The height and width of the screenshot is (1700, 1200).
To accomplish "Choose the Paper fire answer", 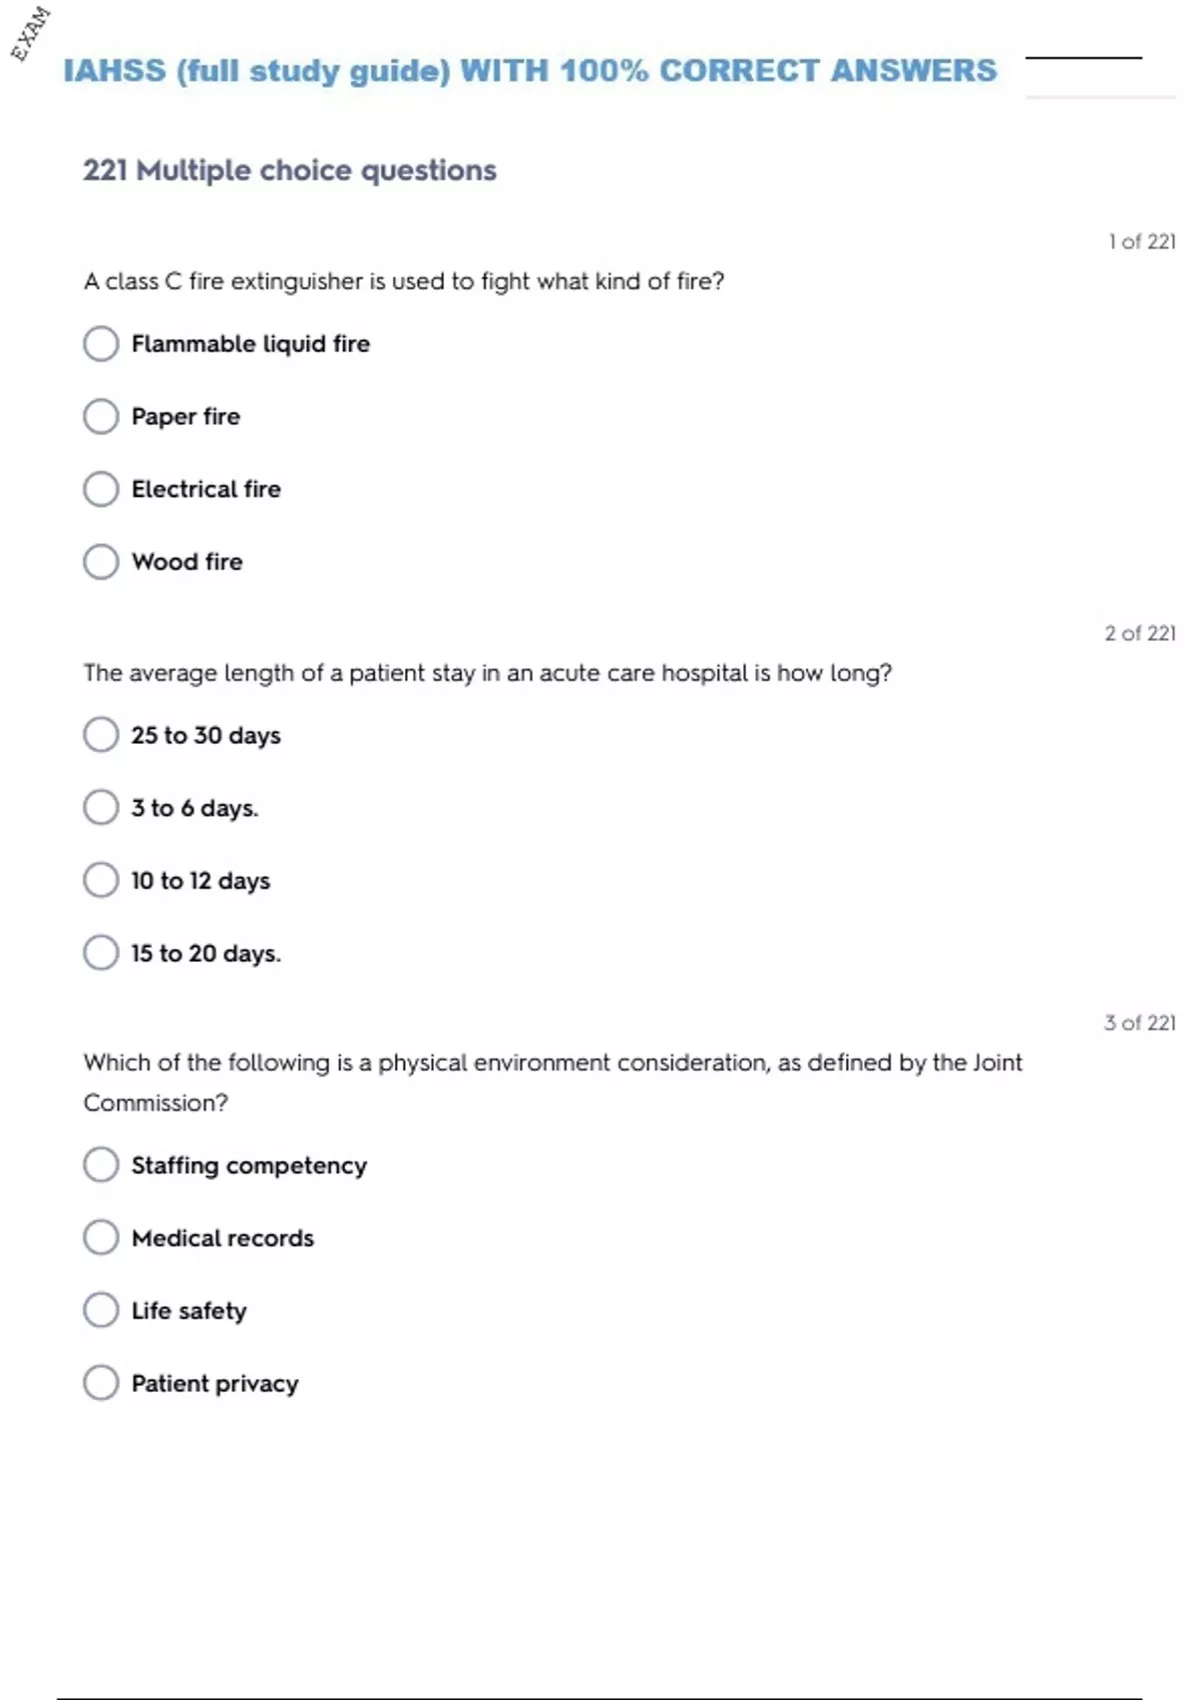I will coord(101,417).
